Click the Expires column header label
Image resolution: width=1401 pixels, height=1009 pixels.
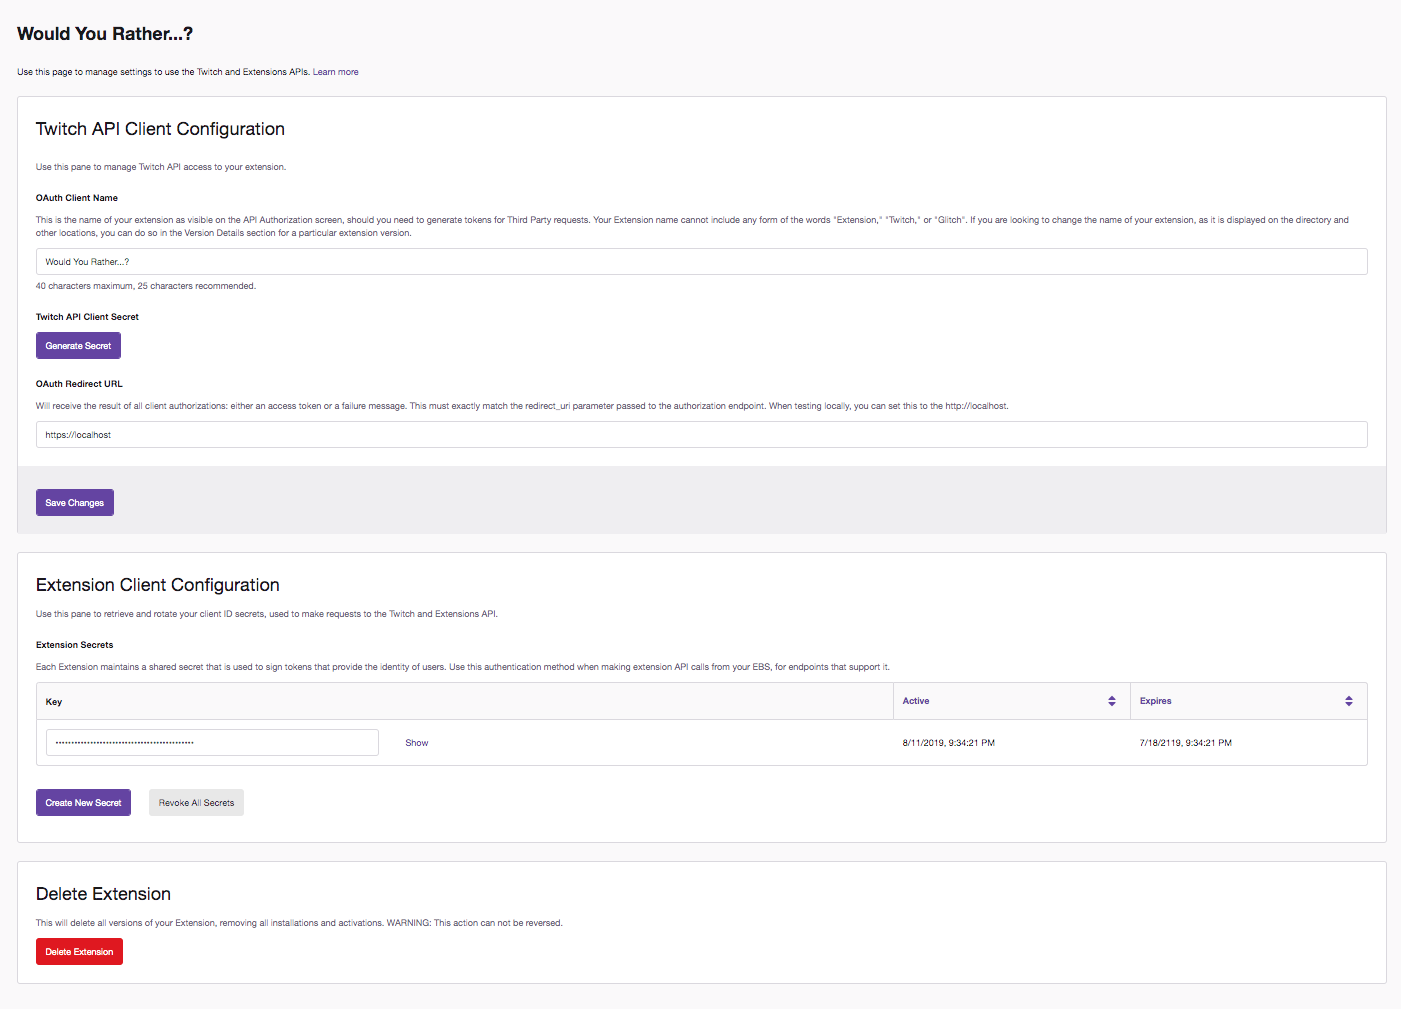pyautogui.click(x=1156, y=701)
